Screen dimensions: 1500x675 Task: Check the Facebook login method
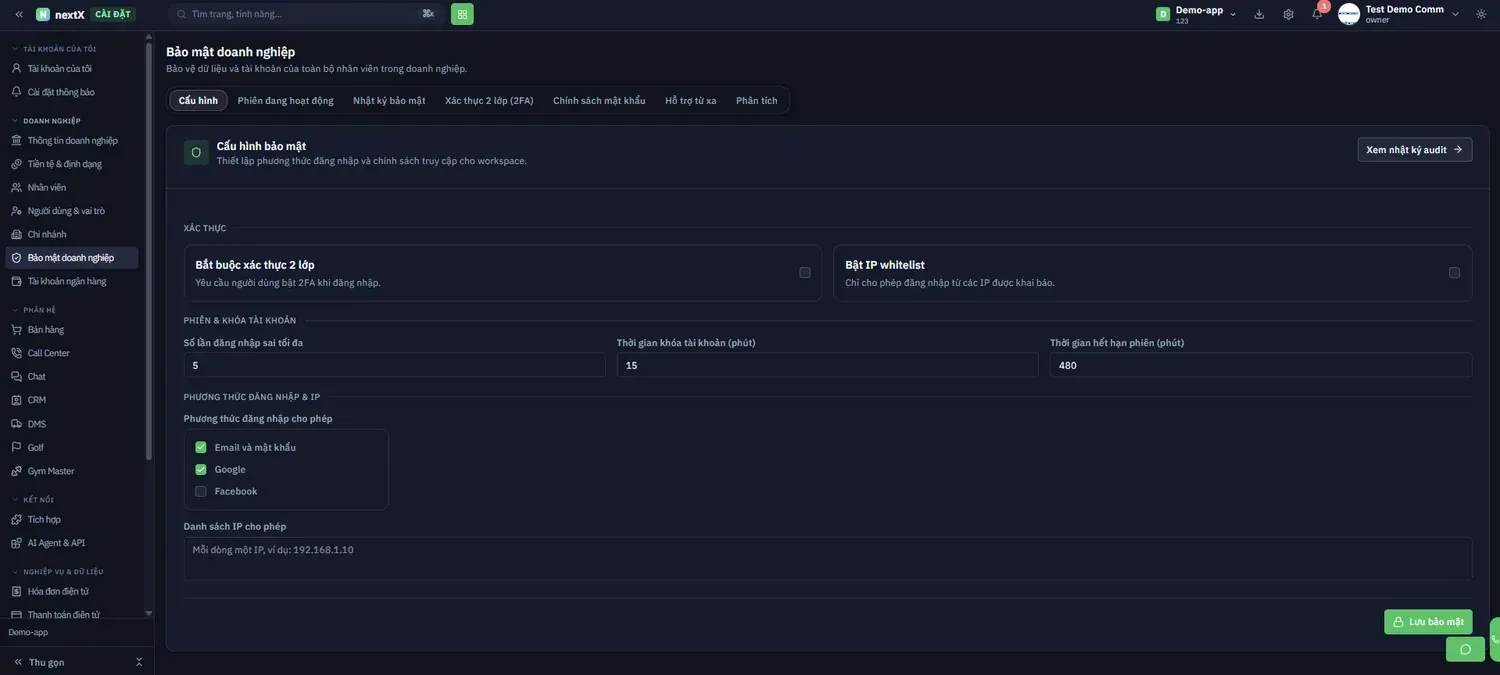tap(201, 491)
